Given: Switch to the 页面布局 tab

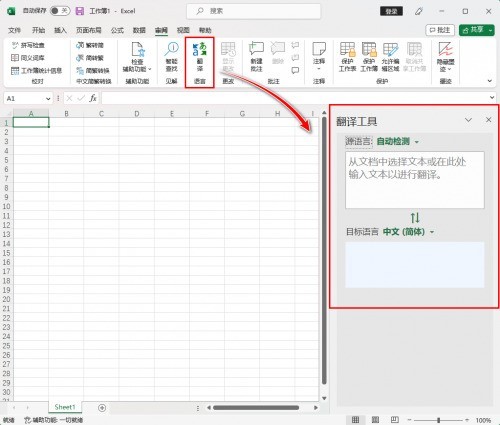Looking at the screenshot, I should tap(89, 30).
